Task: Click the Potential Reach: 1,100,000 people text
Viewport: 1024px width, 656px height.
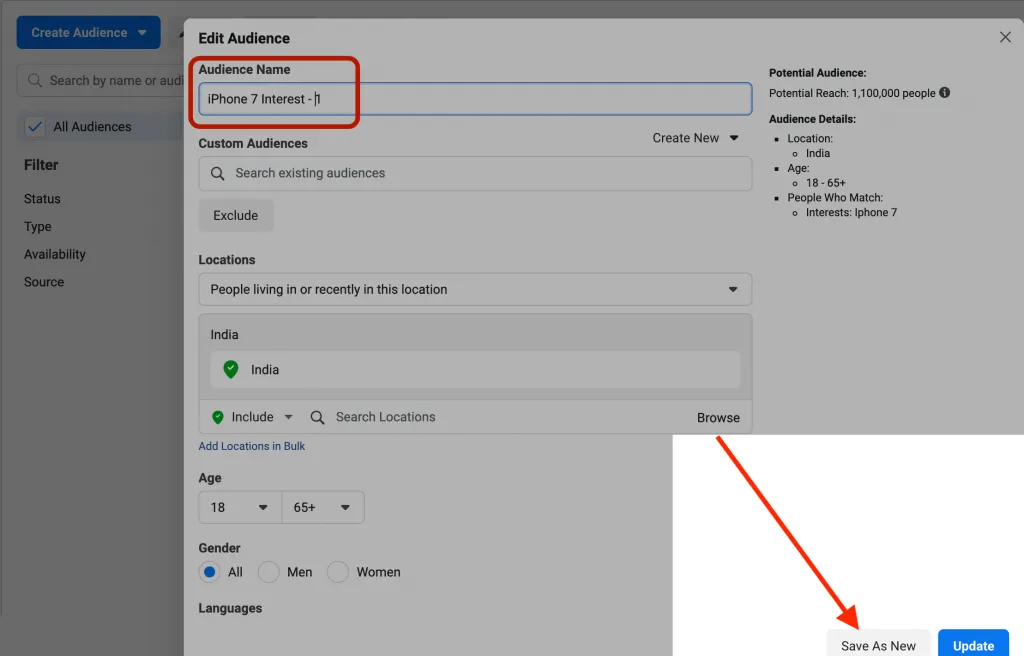Action: [x=852, y=93]
